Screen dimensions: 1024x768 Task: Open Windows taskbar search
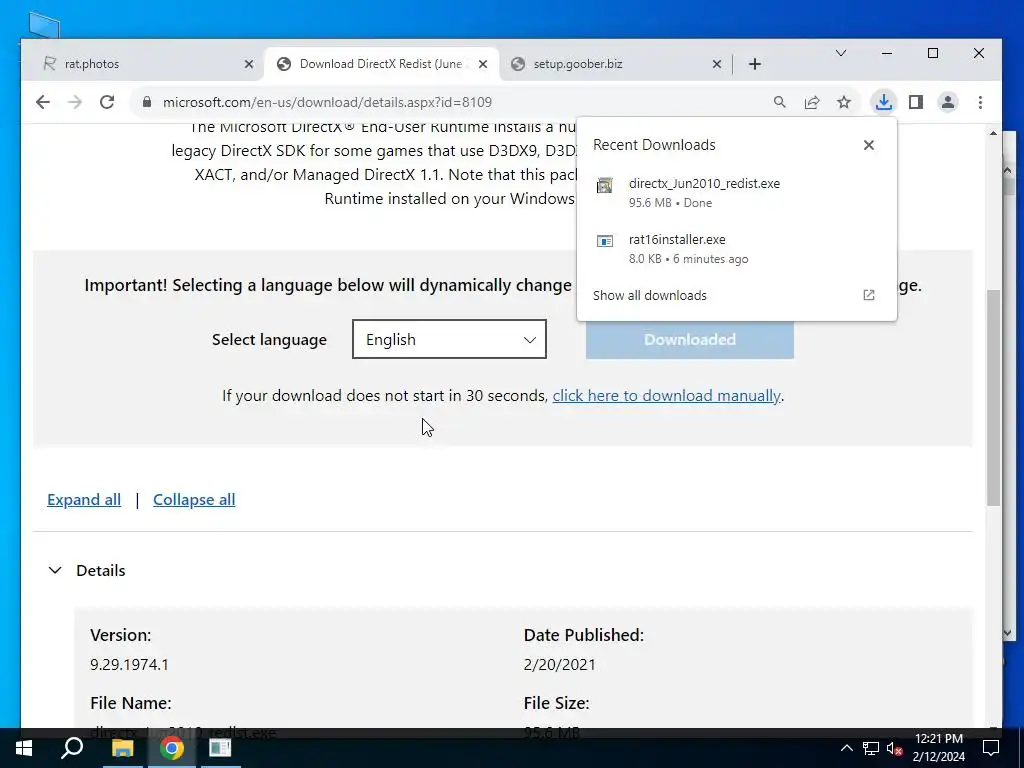point(72,748)
